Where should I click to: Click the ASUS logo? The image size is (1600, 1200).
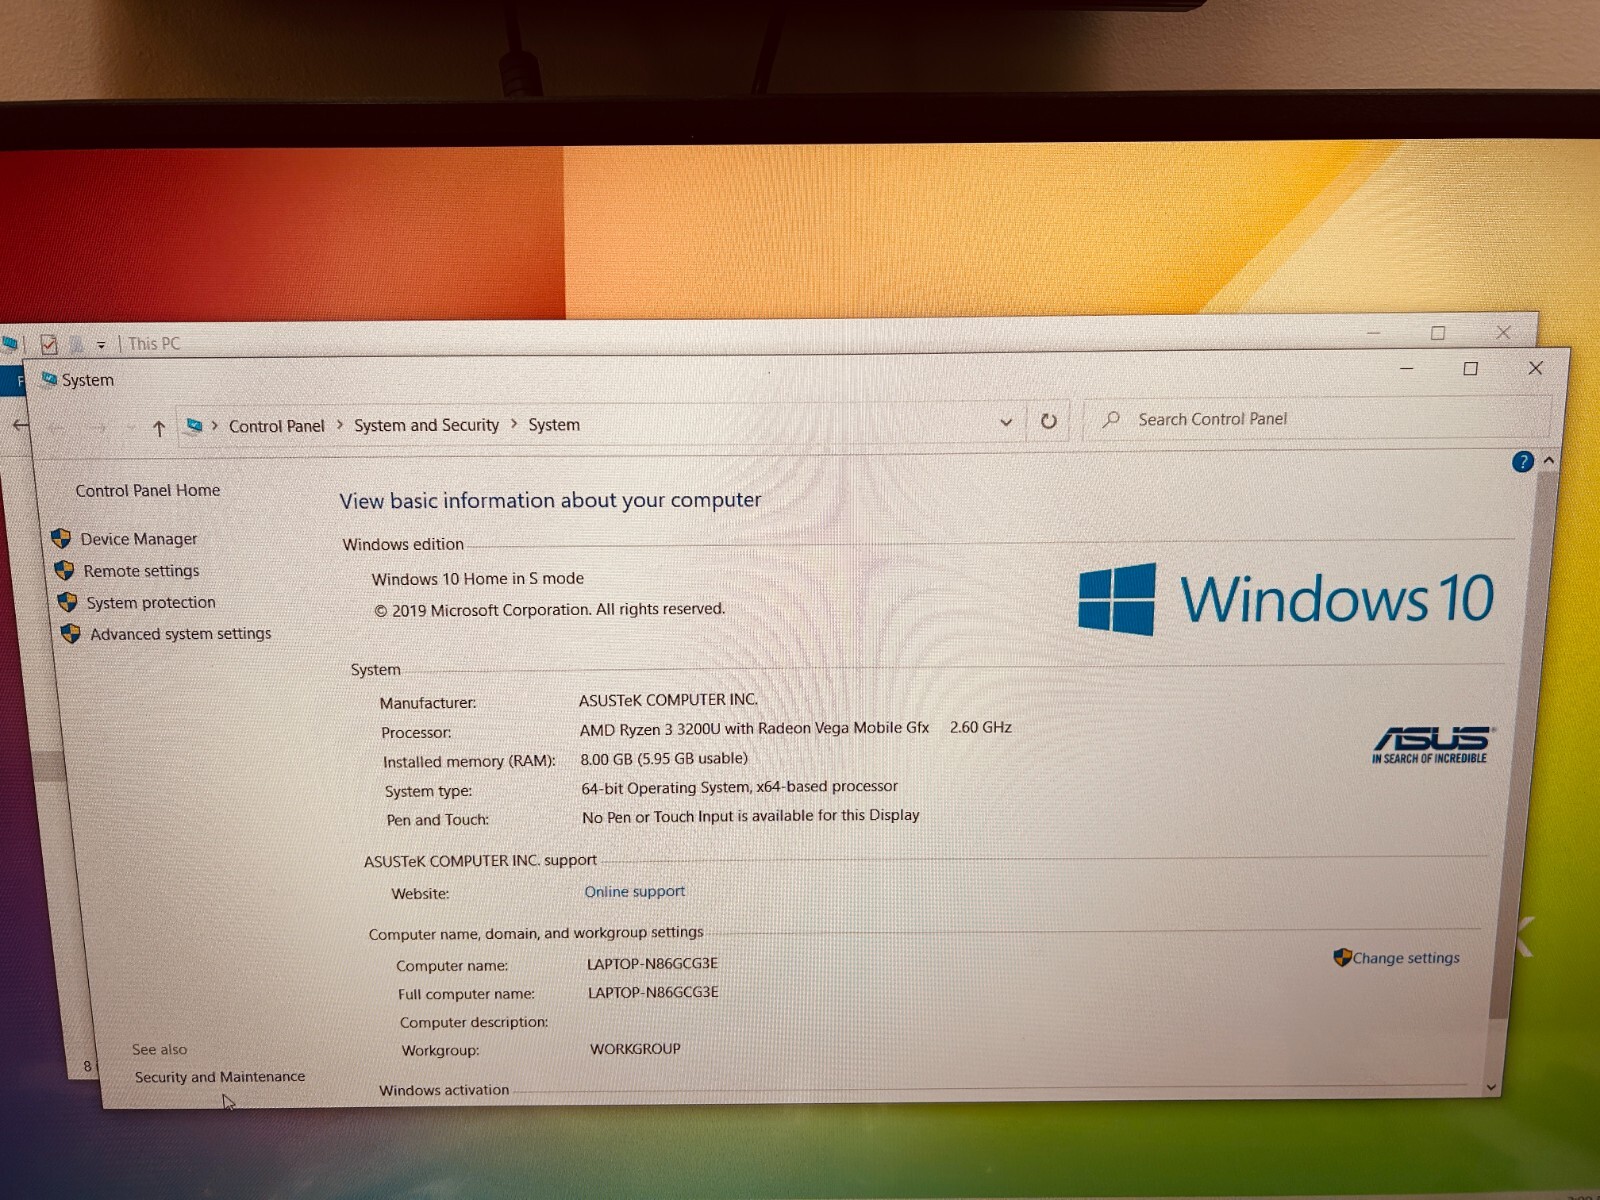click(x=1431, y=745)
